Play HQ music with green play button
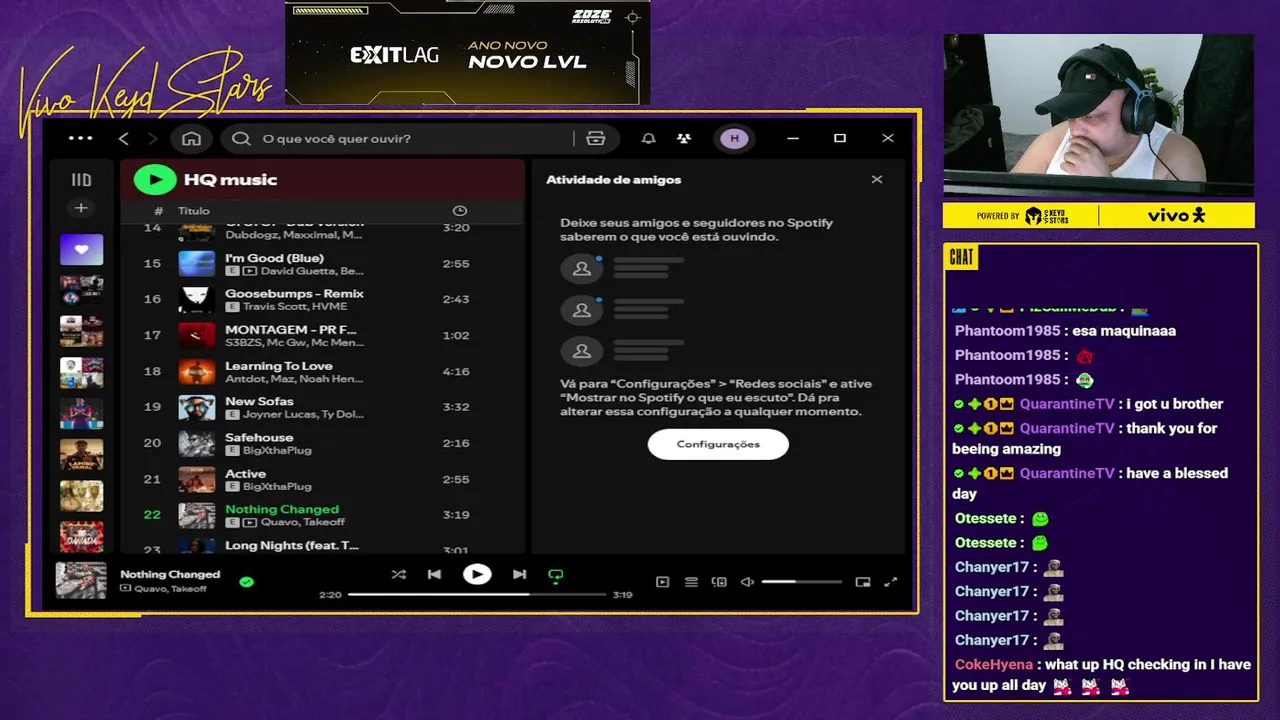The image size is (1280, 720). click(x=154, y=180)
